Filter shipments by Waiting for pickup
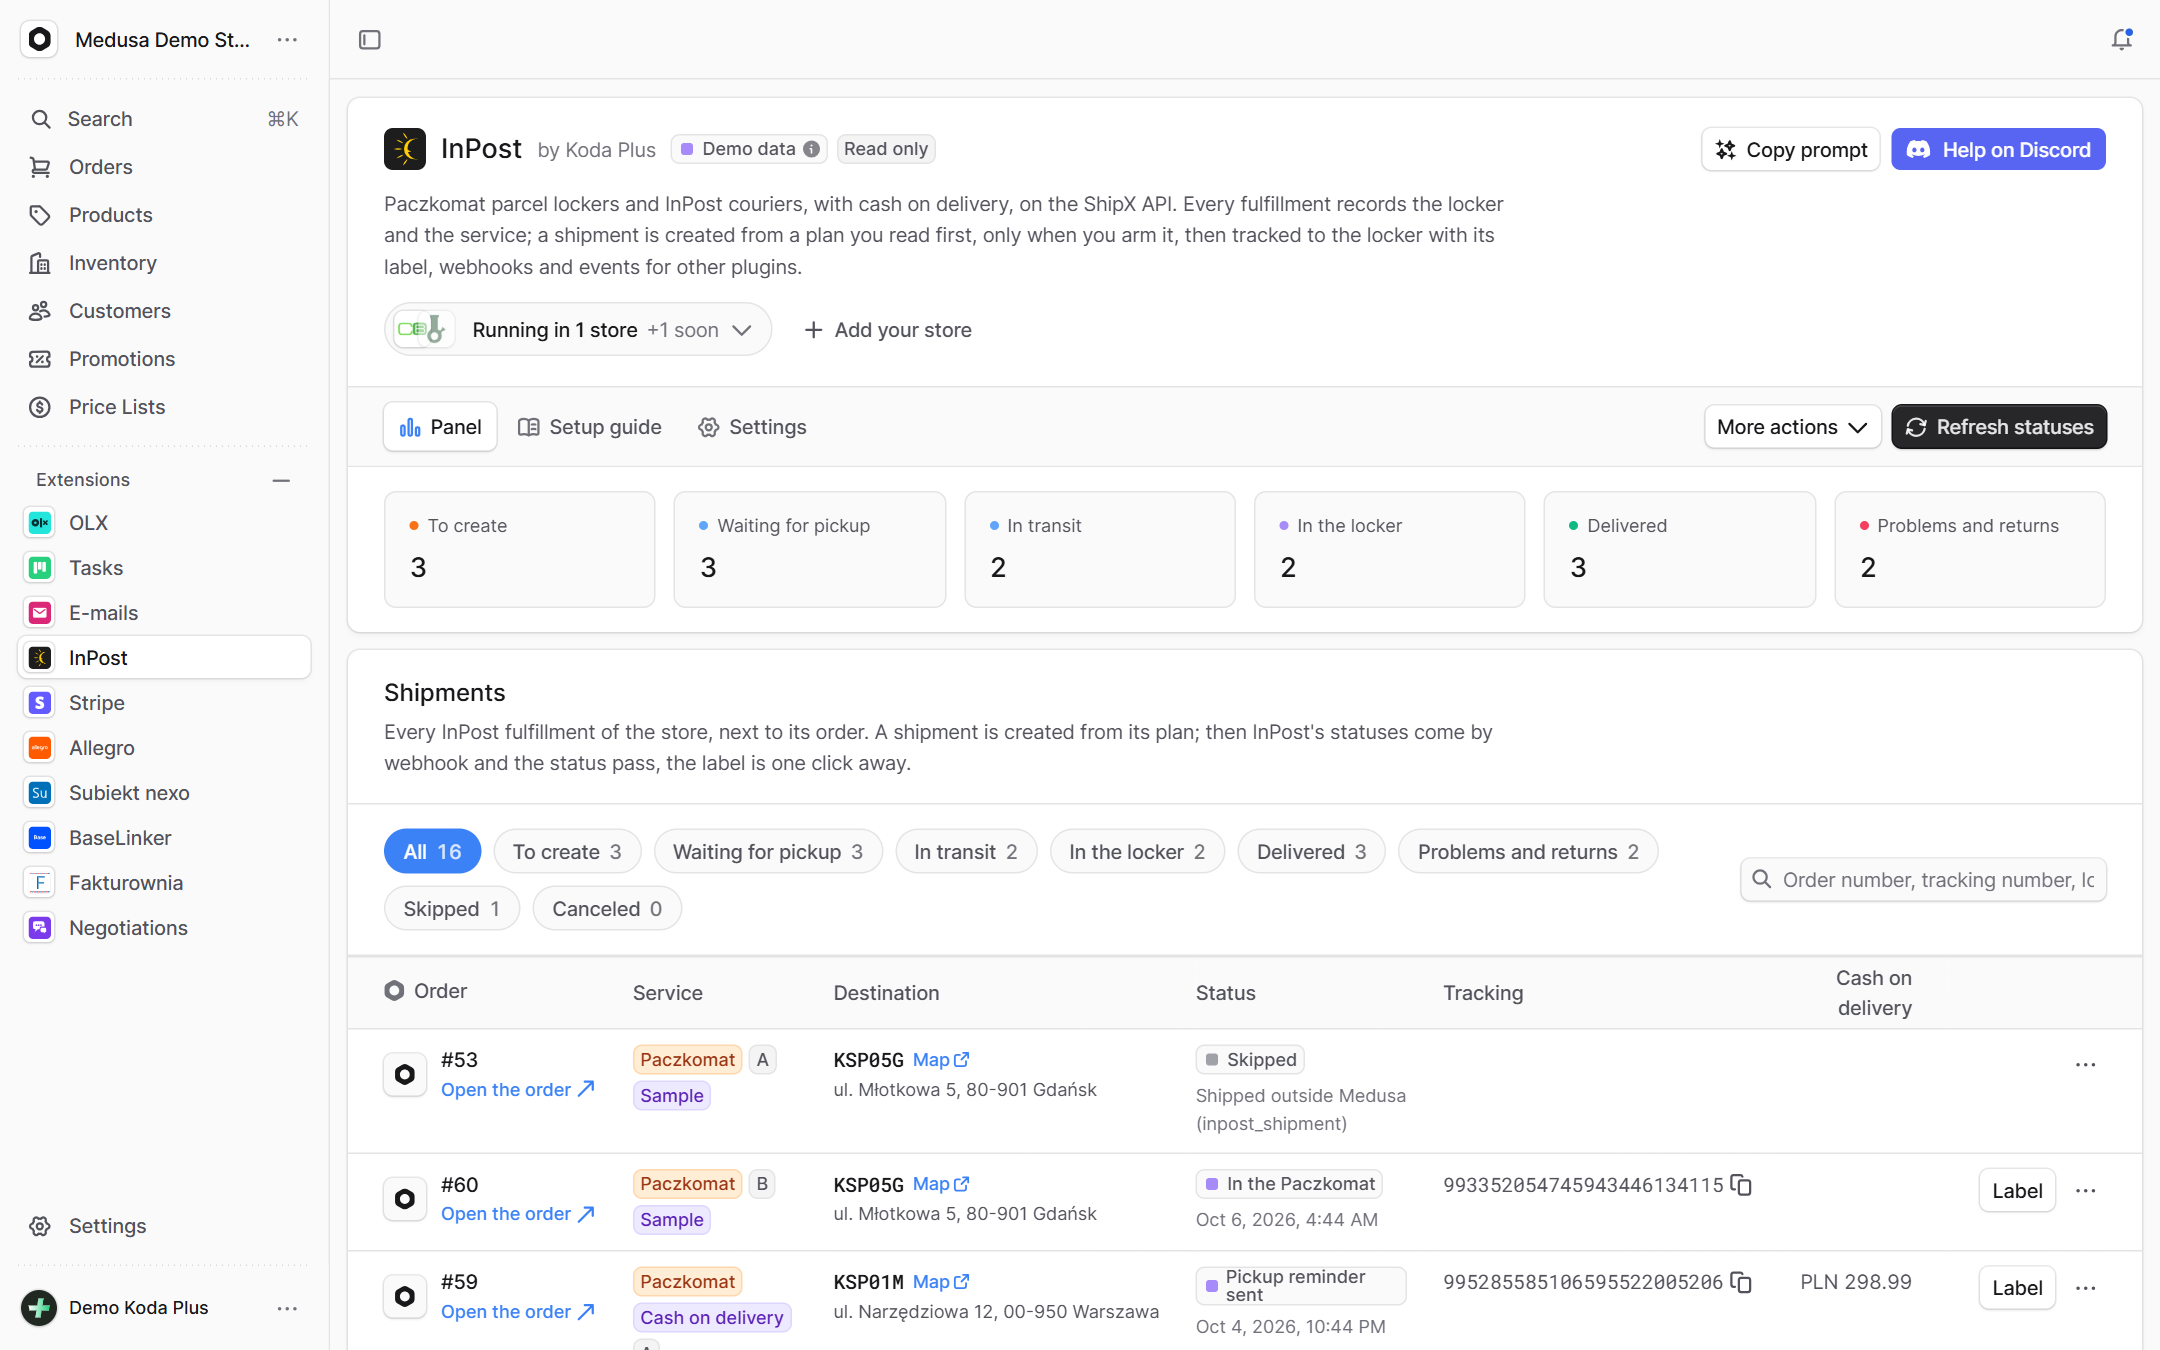2160x1350 pixels. coord(768,852)
